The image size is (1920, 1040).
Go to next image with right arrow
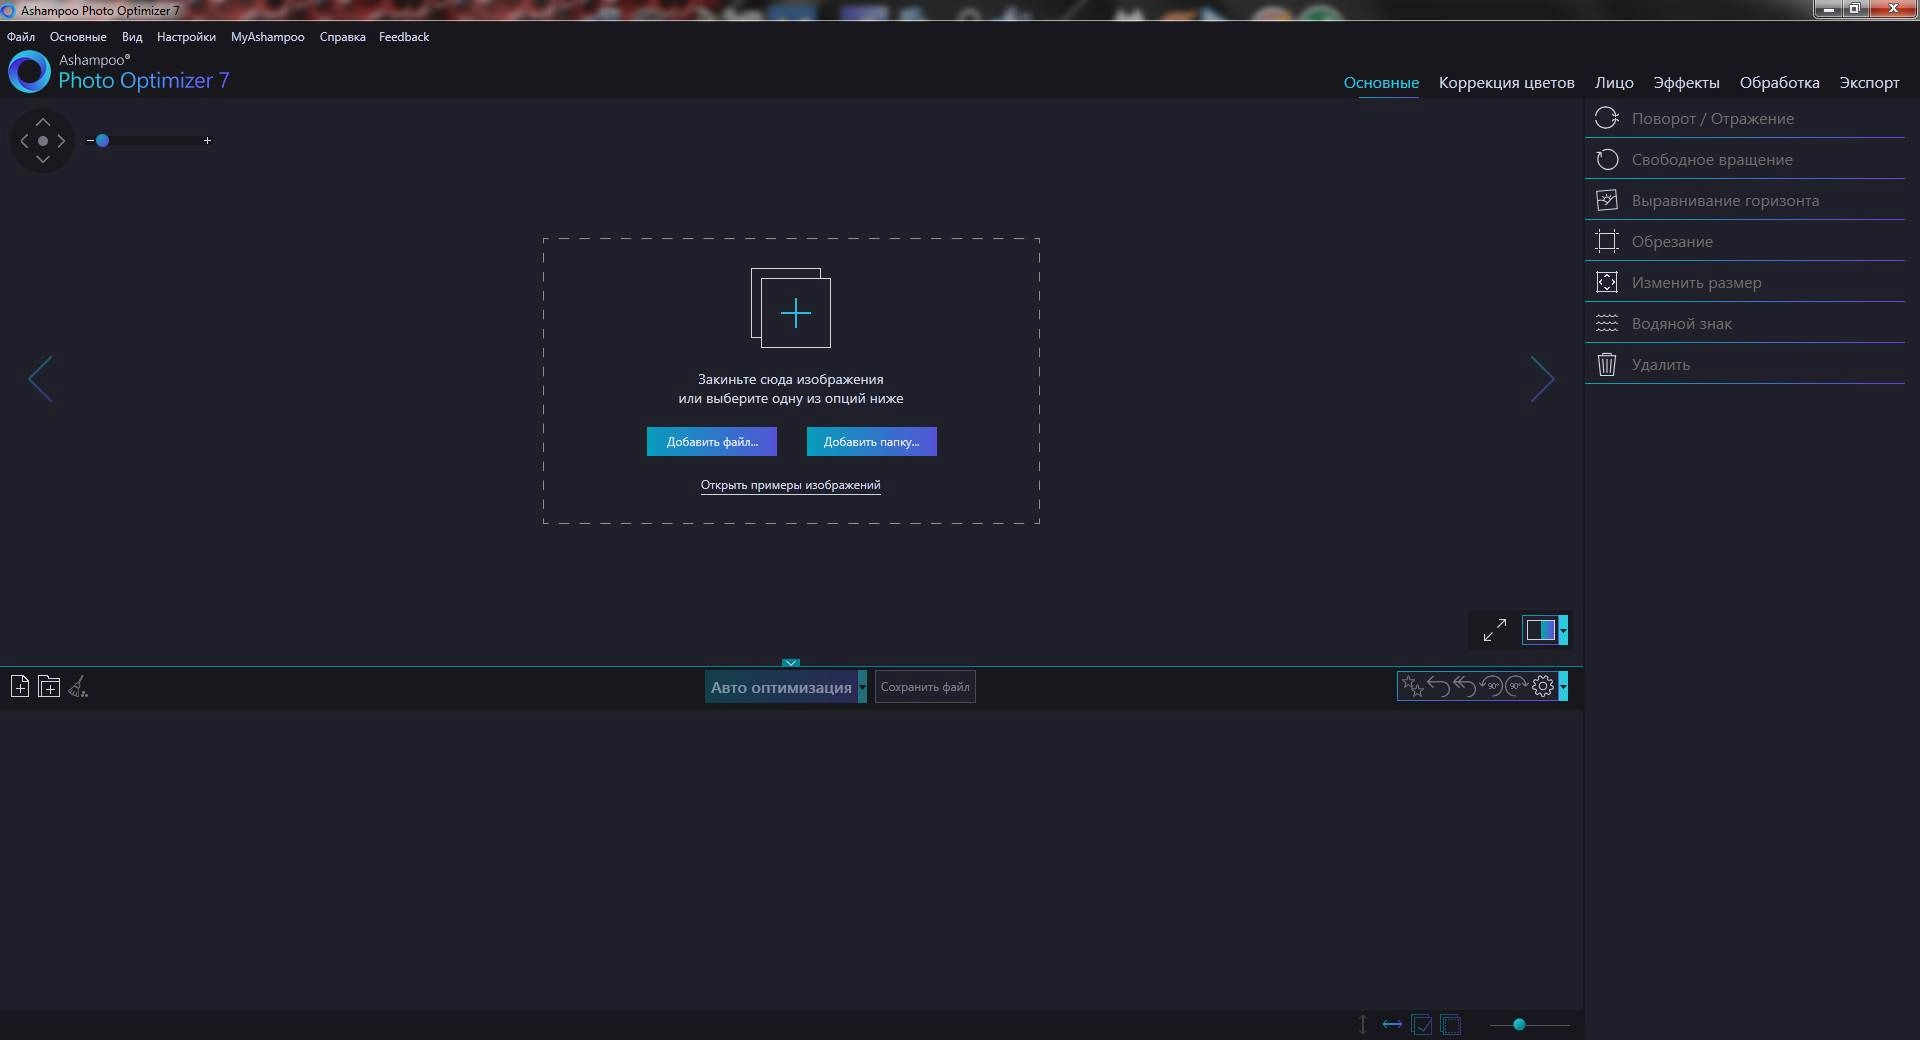[1542, 379]
